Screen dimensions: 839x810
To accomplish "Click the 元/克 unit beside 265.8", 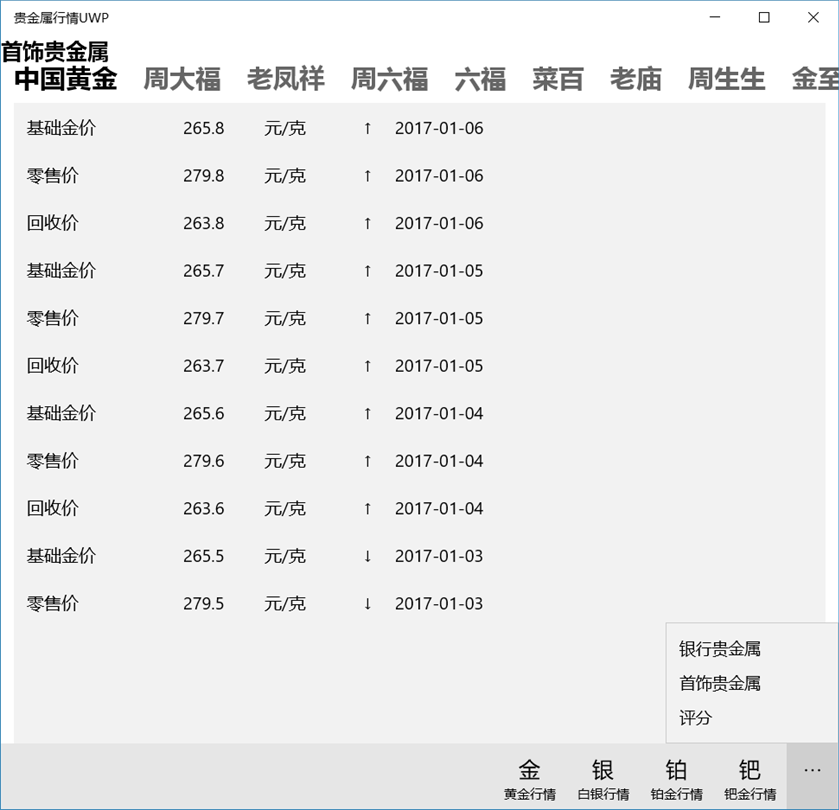I will 285,128.
